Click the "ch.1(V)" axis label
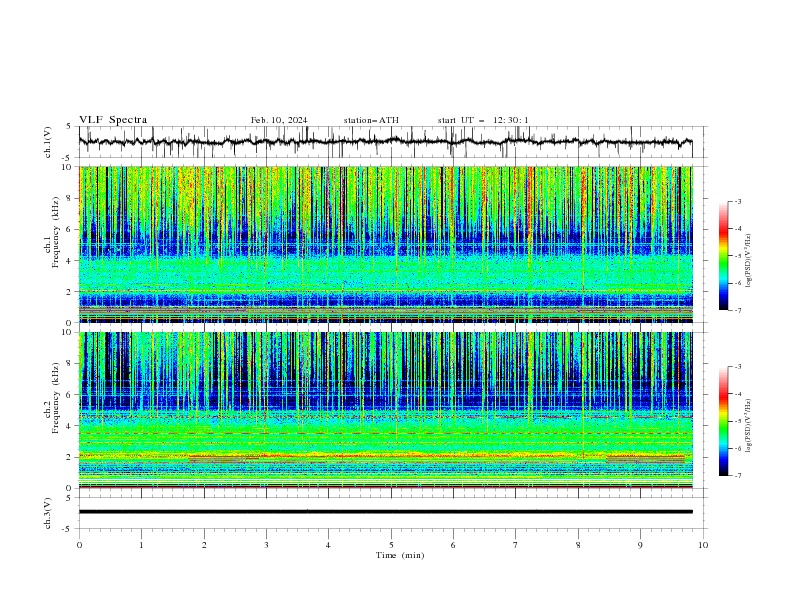Viewport: 792px width, 612px height. (48, 142)
